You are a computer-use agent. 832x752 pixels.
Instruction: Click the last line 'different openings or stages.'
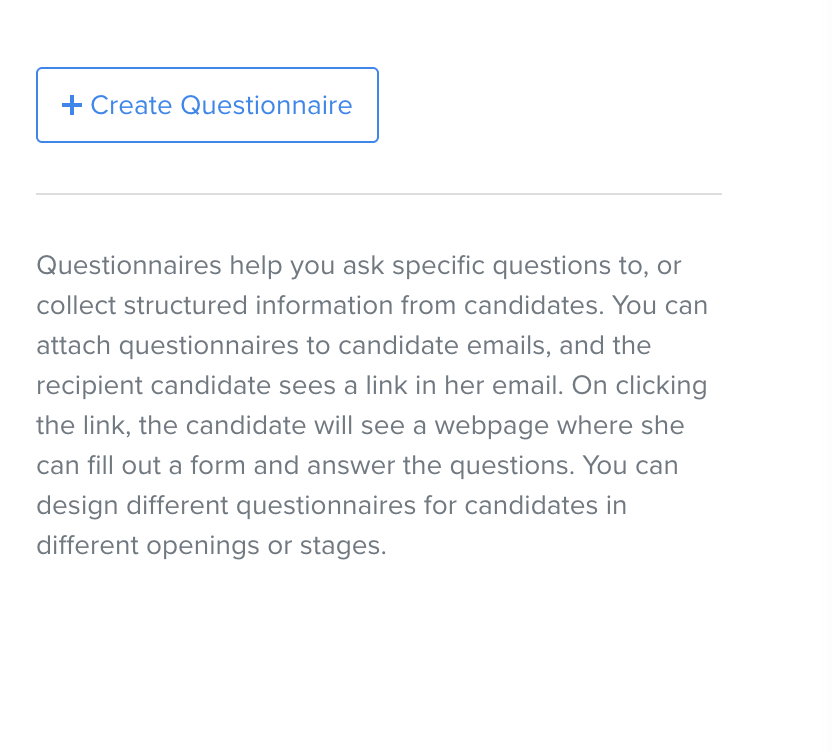click(x=211, y=546)
